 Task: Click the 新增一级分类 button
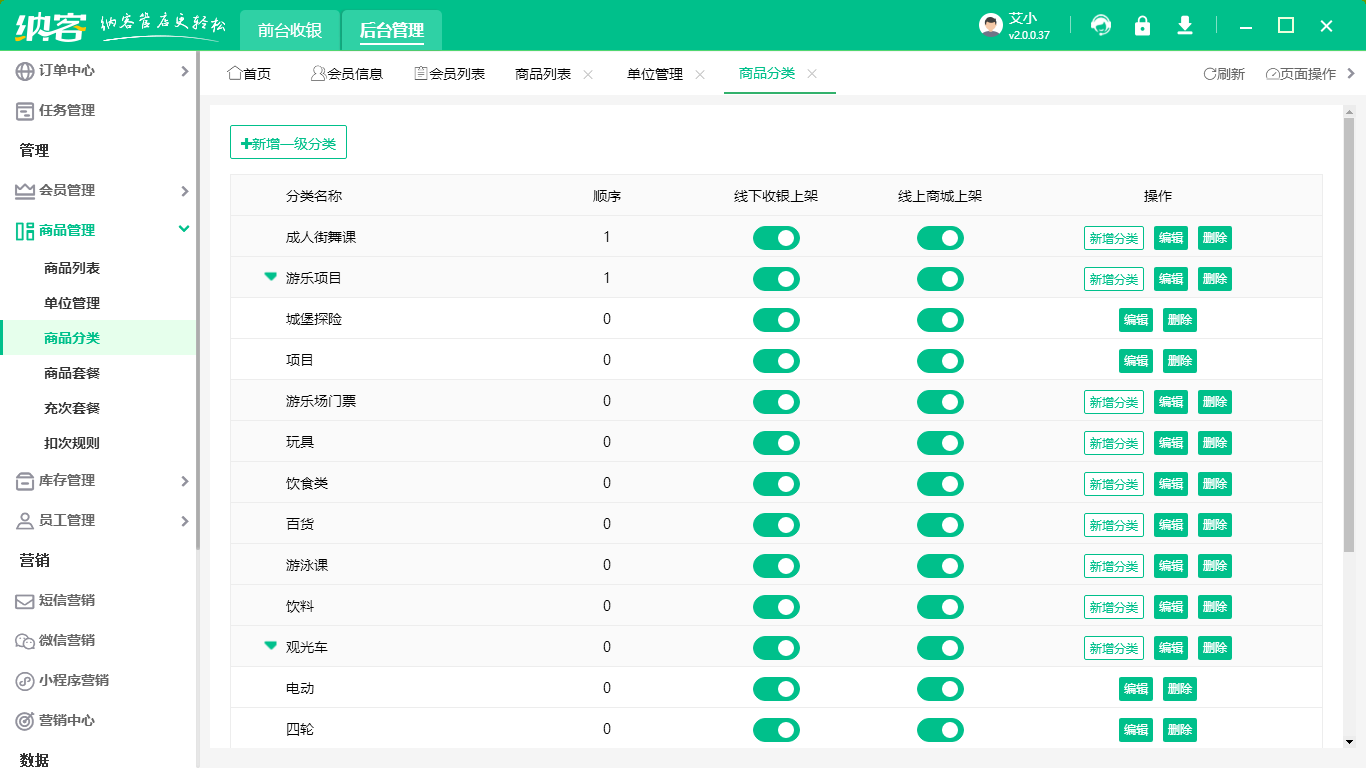288,141
